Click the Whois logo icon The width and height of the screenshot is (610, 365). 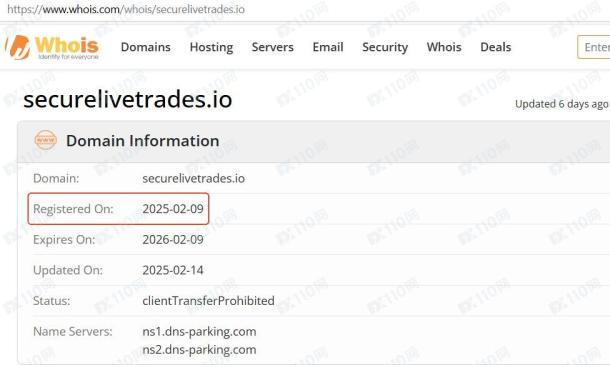coord(18,47)
